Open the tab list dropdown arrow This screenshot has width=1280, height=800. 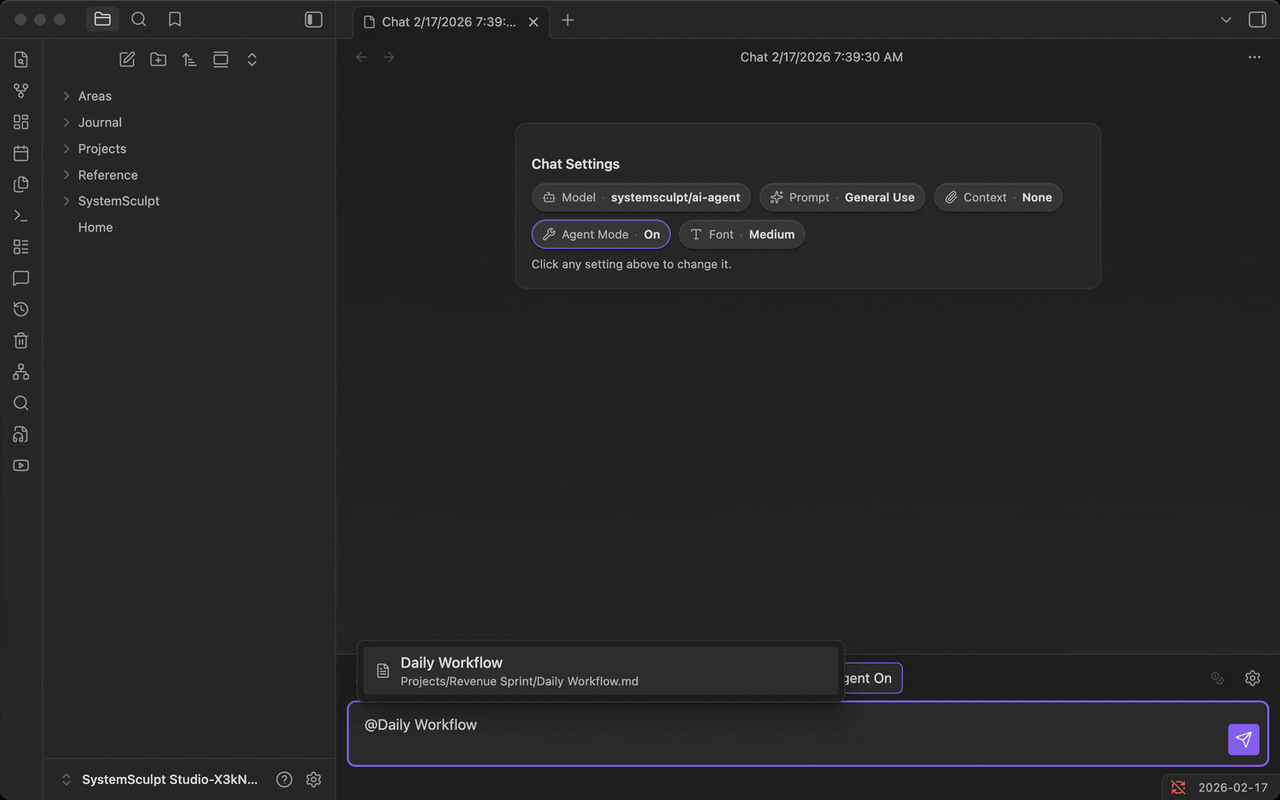[1225, 19]
